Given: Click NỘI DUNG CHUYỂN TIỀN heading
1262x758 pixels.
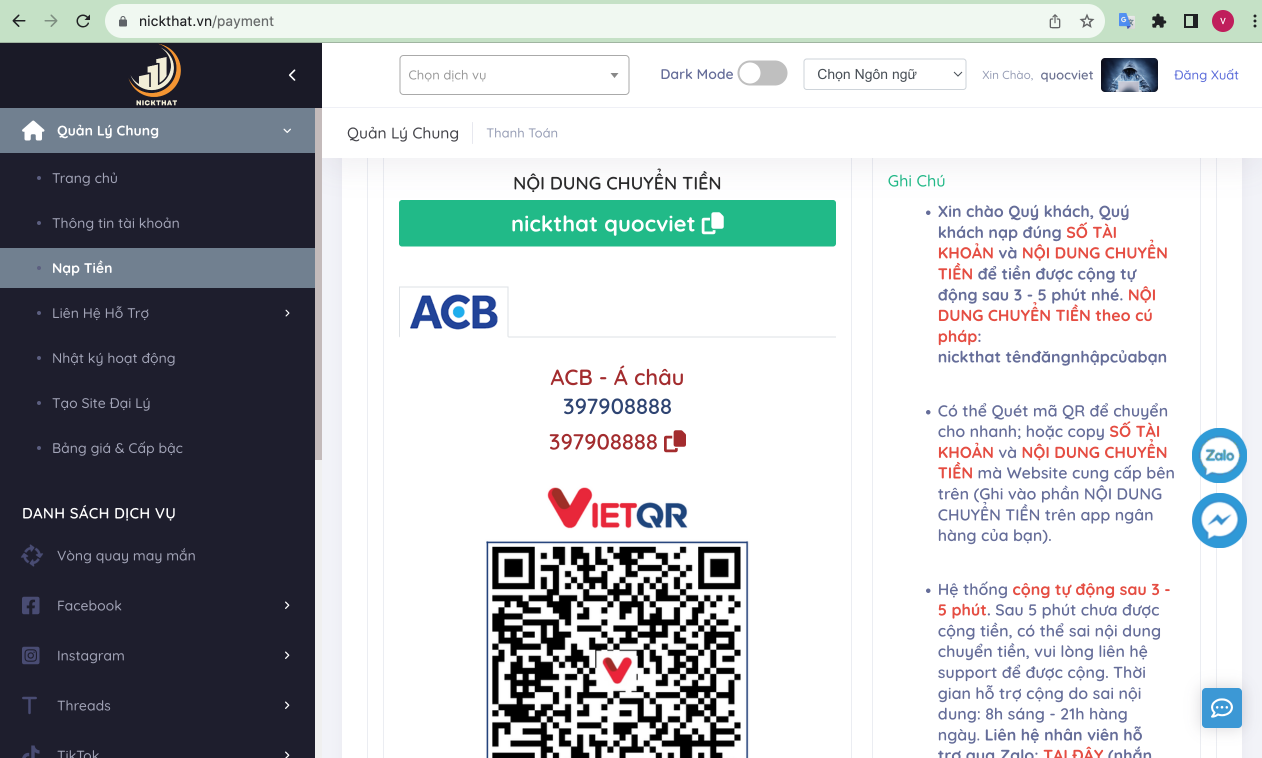Looking at the screenshot, I should point(617,183).
